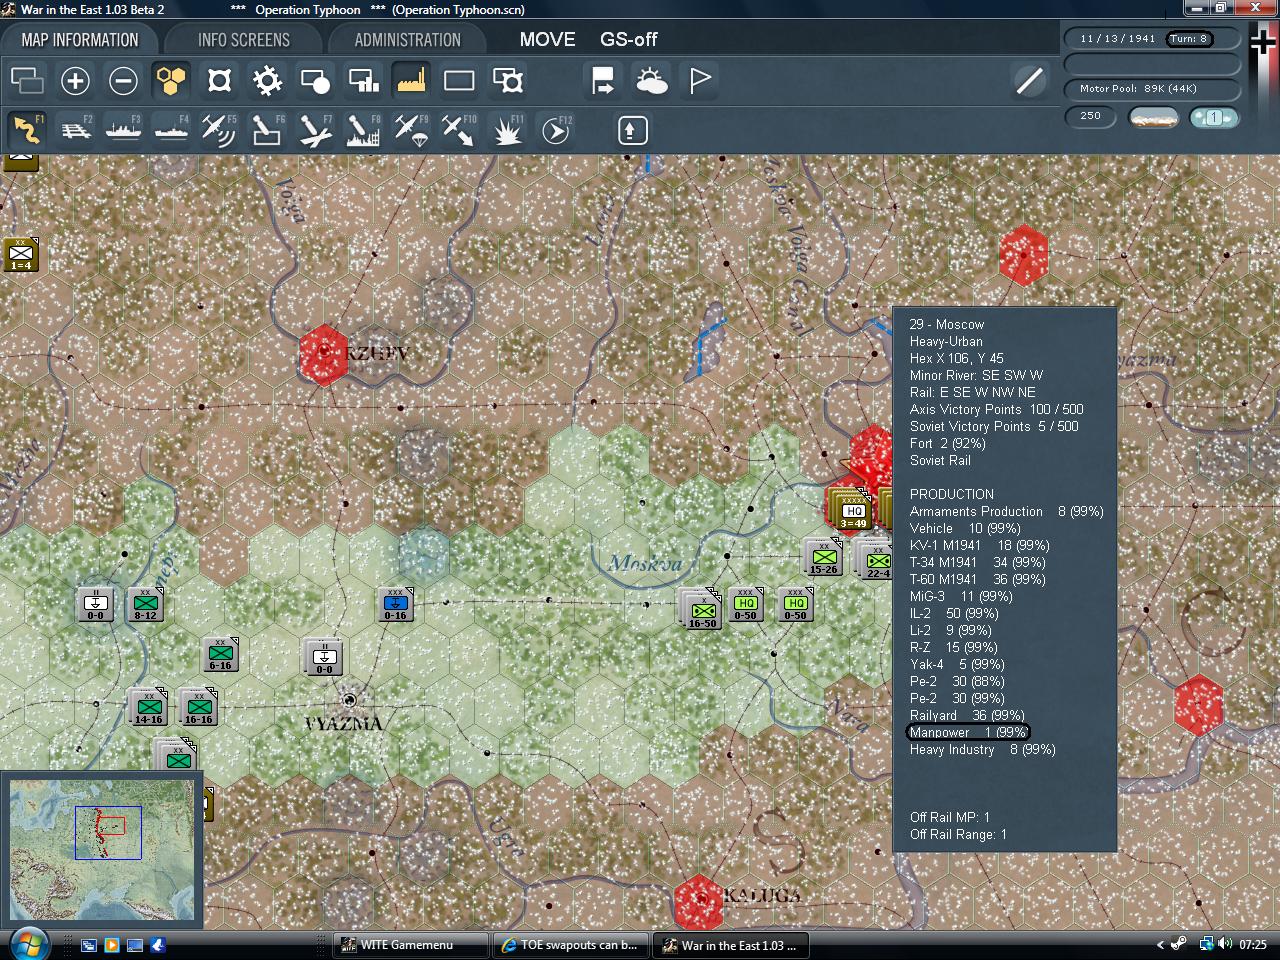
Task: Select the 15-26 infantry unit counter
Action: [823, 556]
